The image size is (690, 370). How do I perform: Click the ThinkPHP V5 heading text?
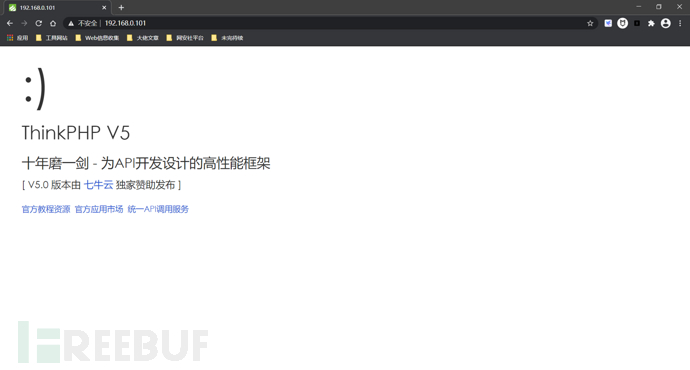click(x=76, y=133)
